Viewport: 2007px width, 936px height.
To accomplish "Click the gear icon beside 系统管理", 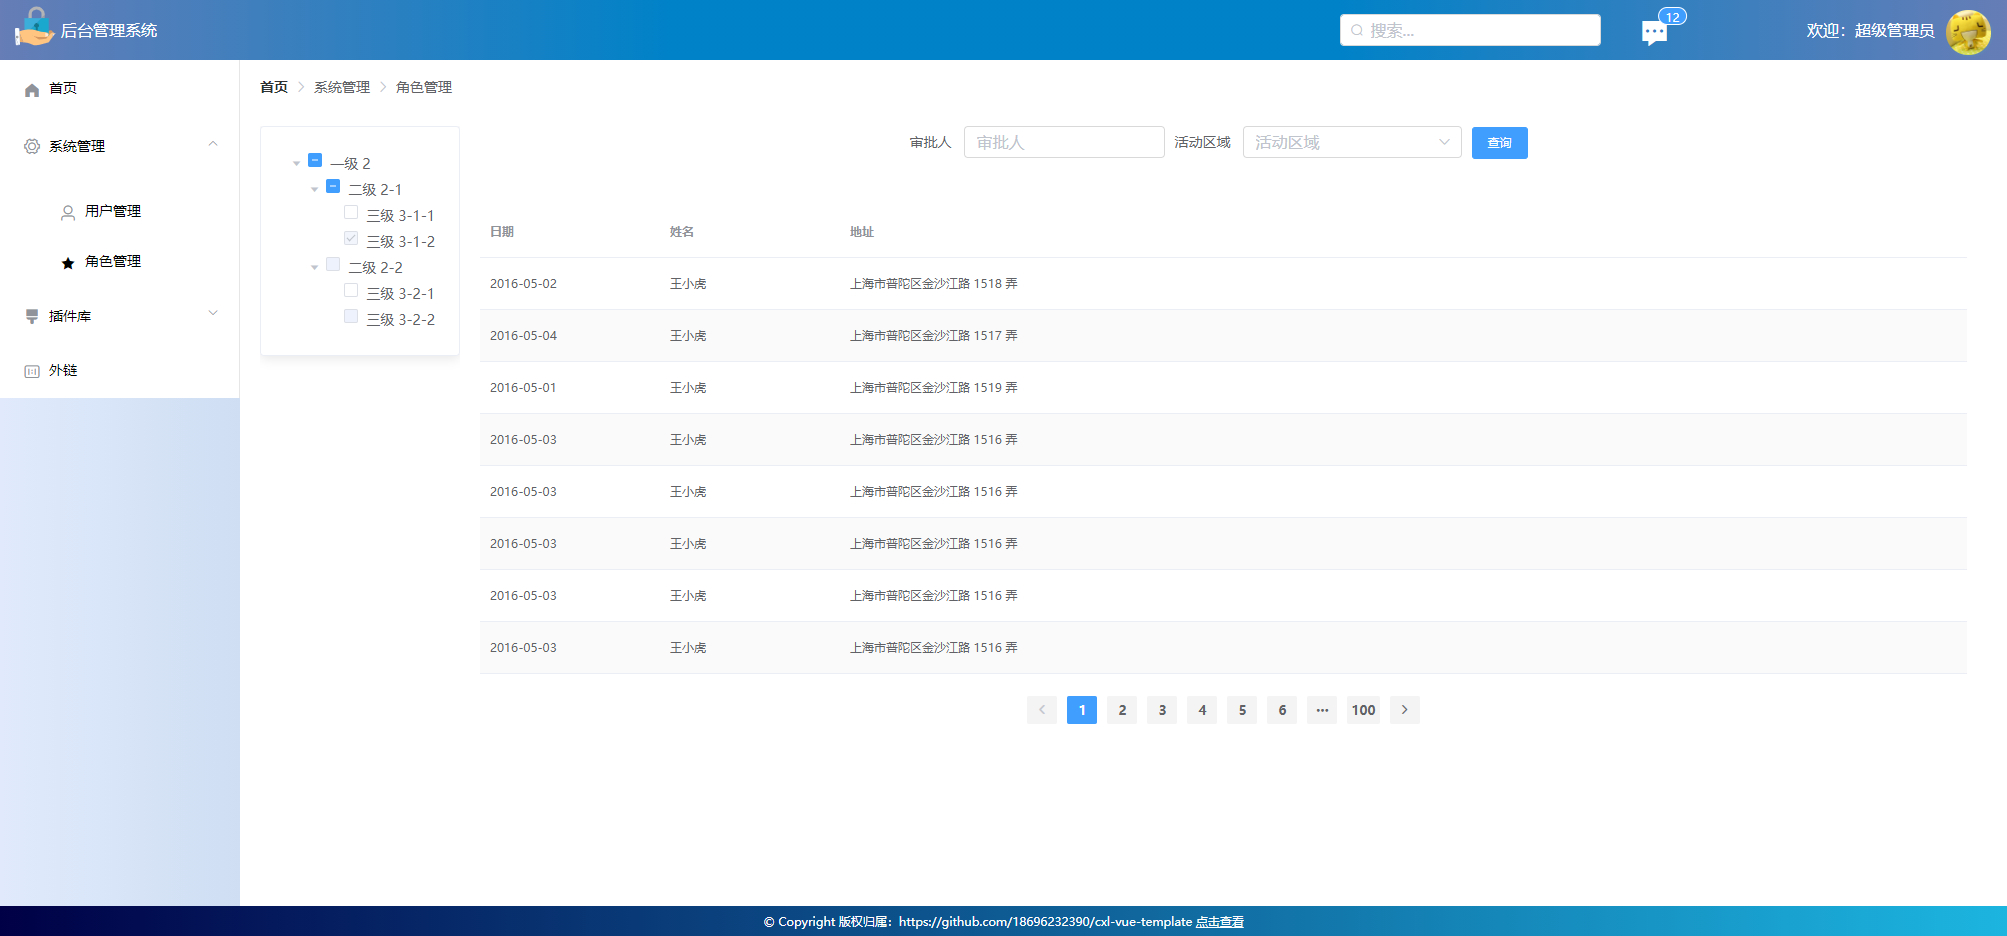I will (x=32, y=146).
